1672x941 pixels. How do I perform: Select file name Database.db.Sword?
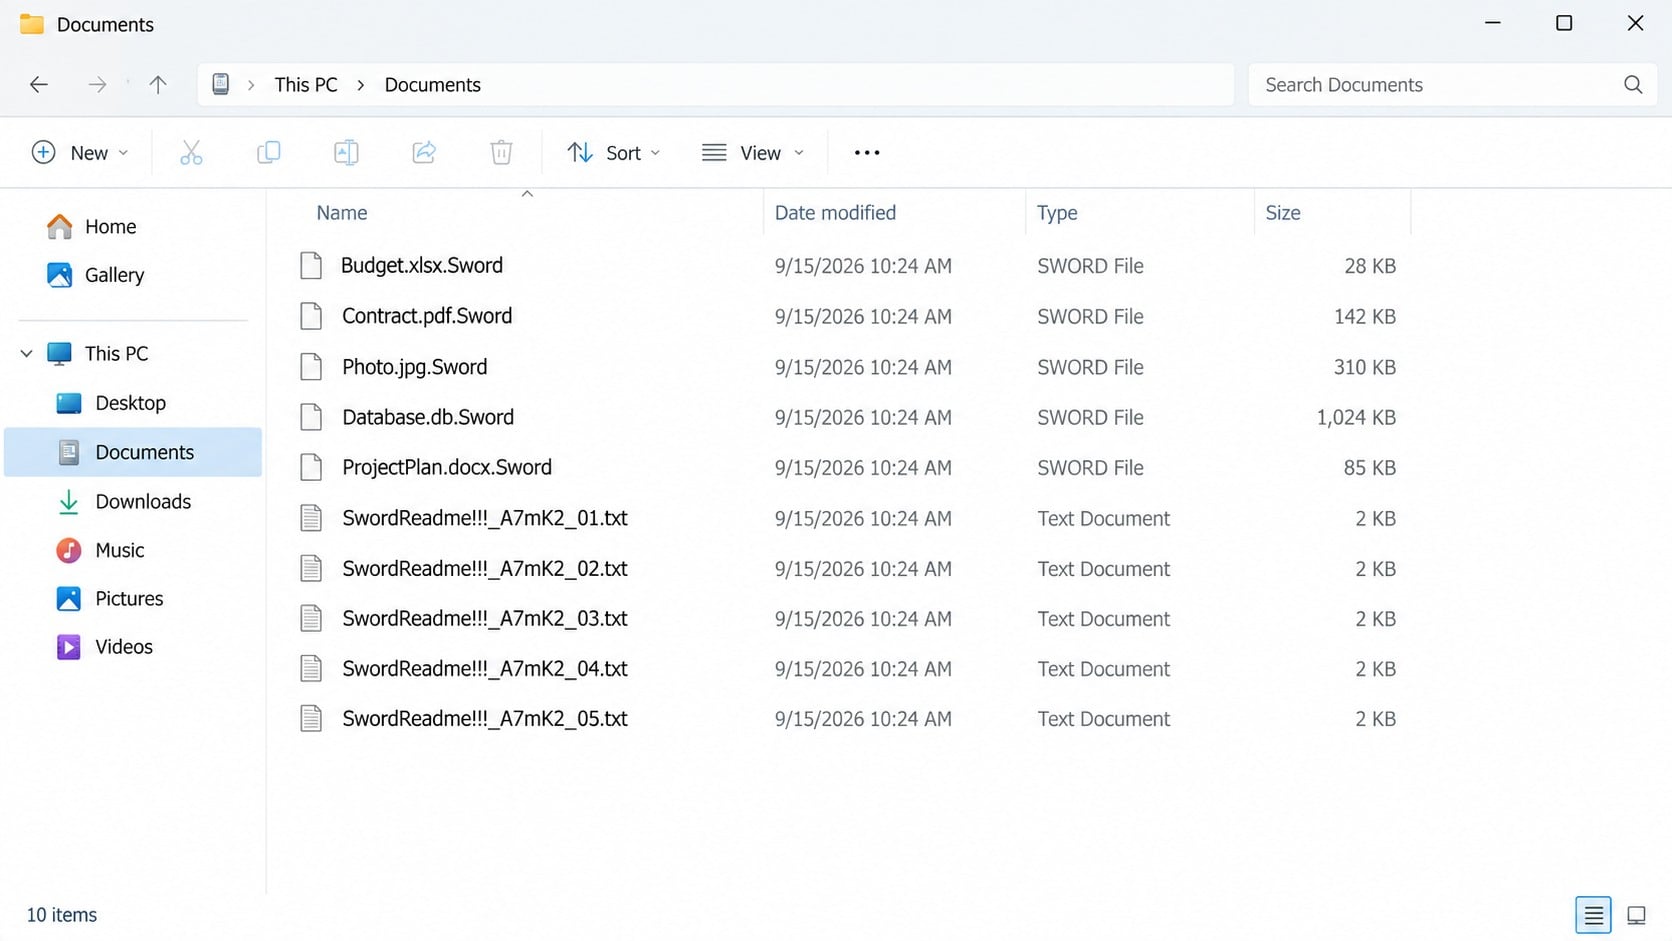pyautogui.click(x=428, y=417)
